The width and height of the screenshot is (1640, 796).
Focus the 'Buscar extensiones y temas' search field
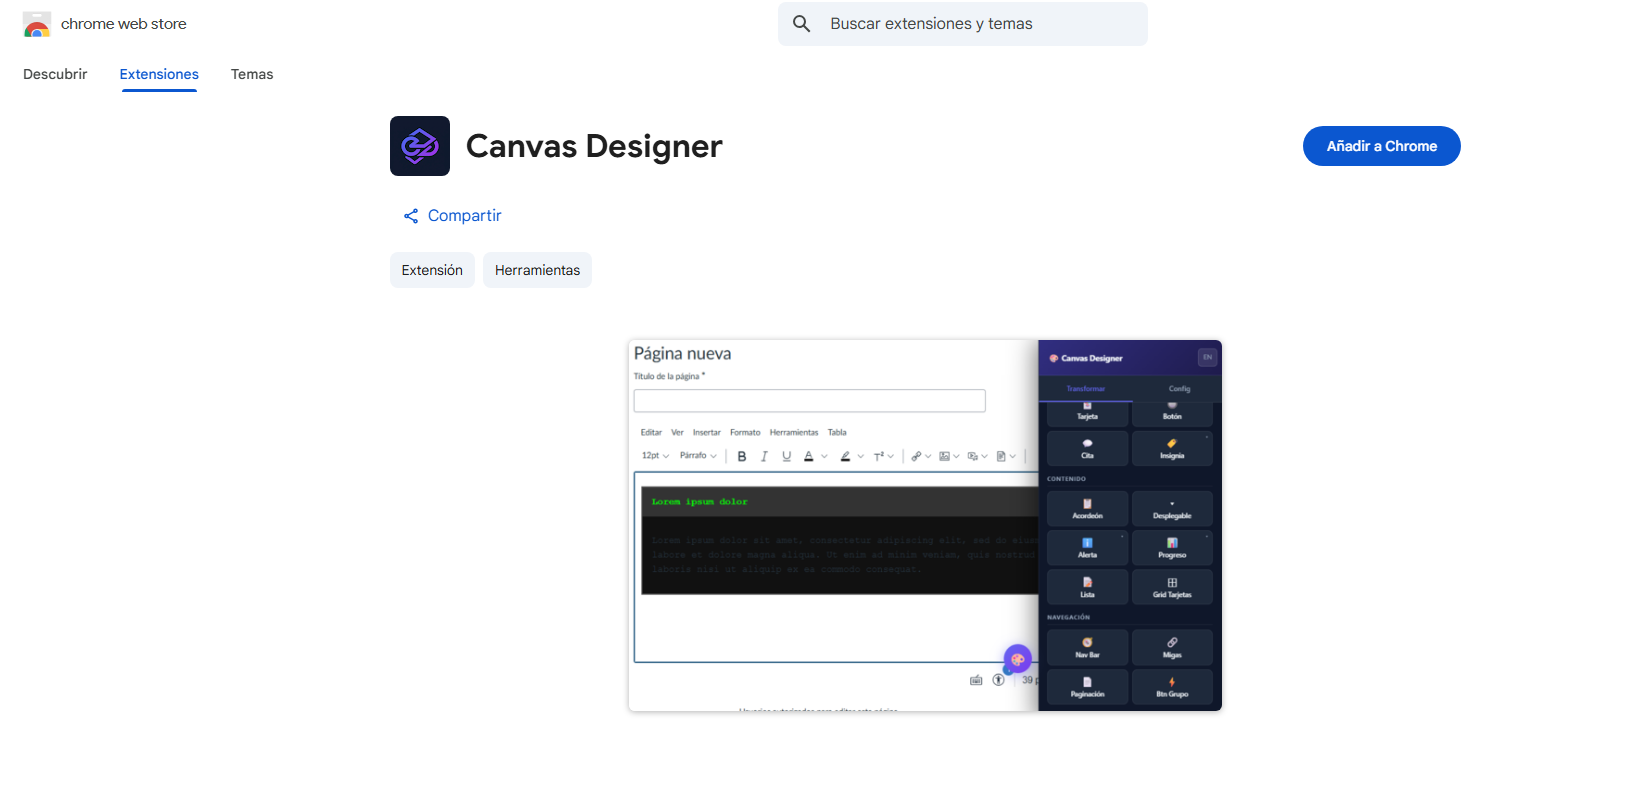[x=962, y=24]
